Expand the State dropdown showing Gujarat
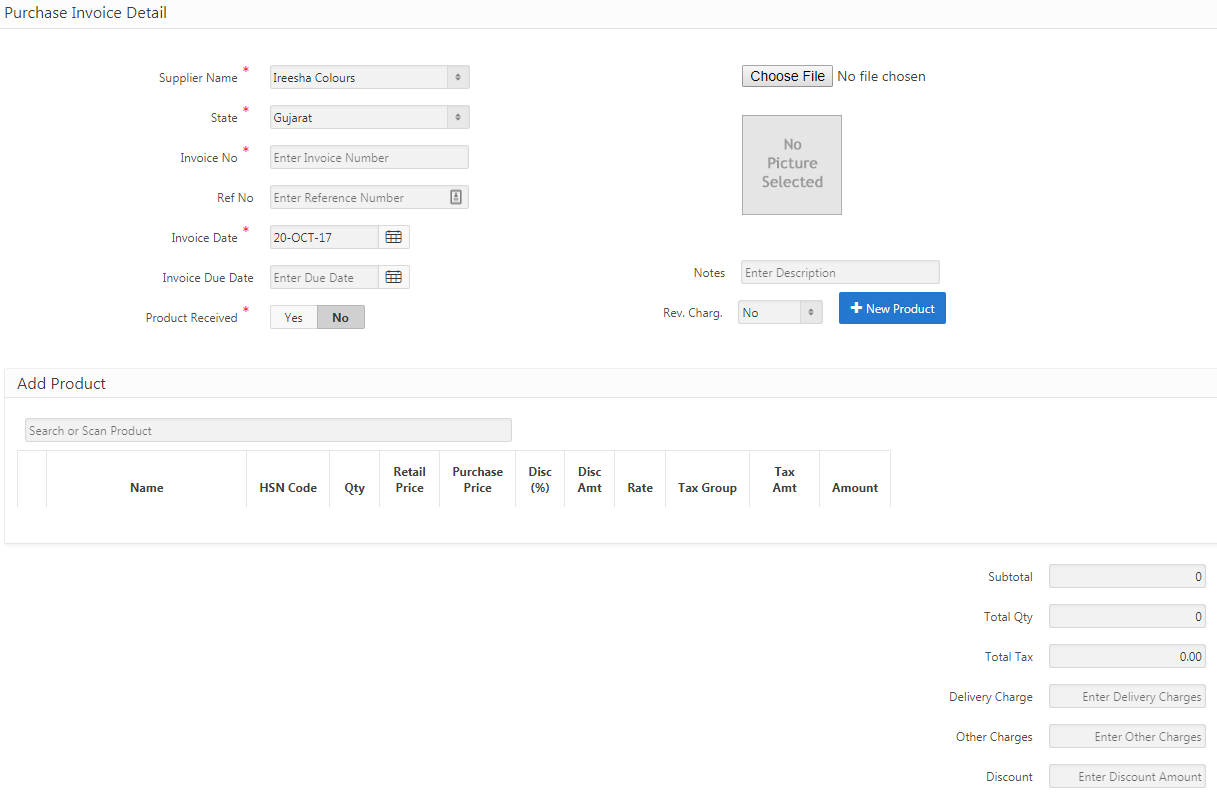Image resolution: width=1217 pixels, height=800 pixels. 369,117
